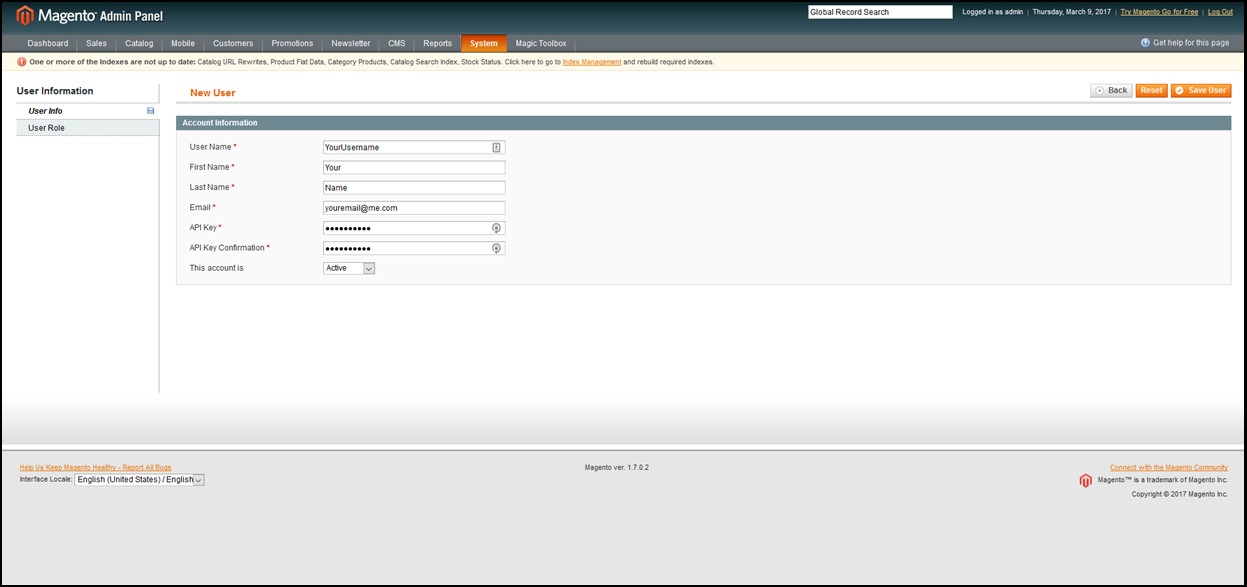
Task: Click into the Email input field
Action: point(414,208)
